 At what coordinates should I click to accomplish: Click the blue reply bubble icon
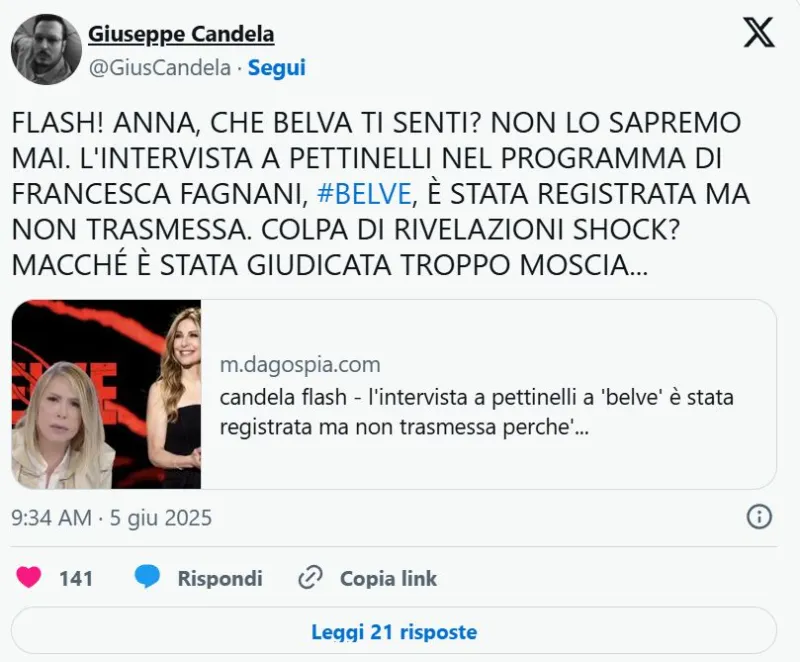click(147, 577)
